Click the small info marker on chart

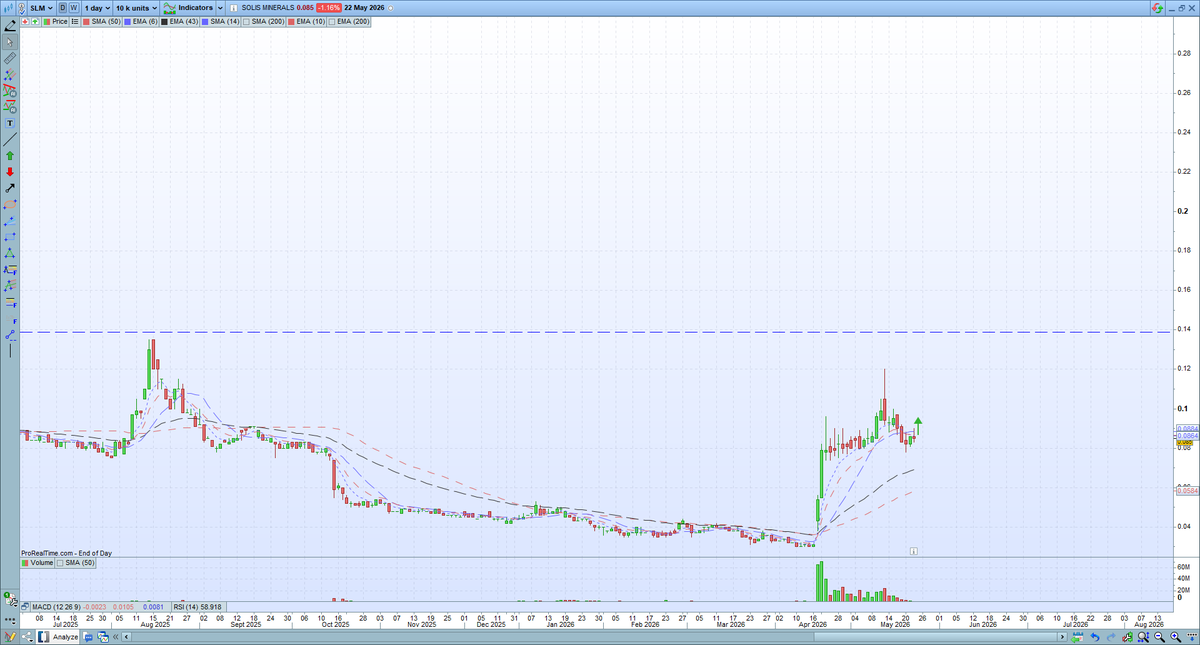913,551
